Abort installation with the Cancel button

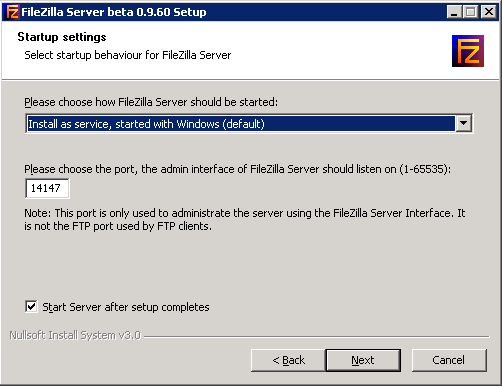449,360
